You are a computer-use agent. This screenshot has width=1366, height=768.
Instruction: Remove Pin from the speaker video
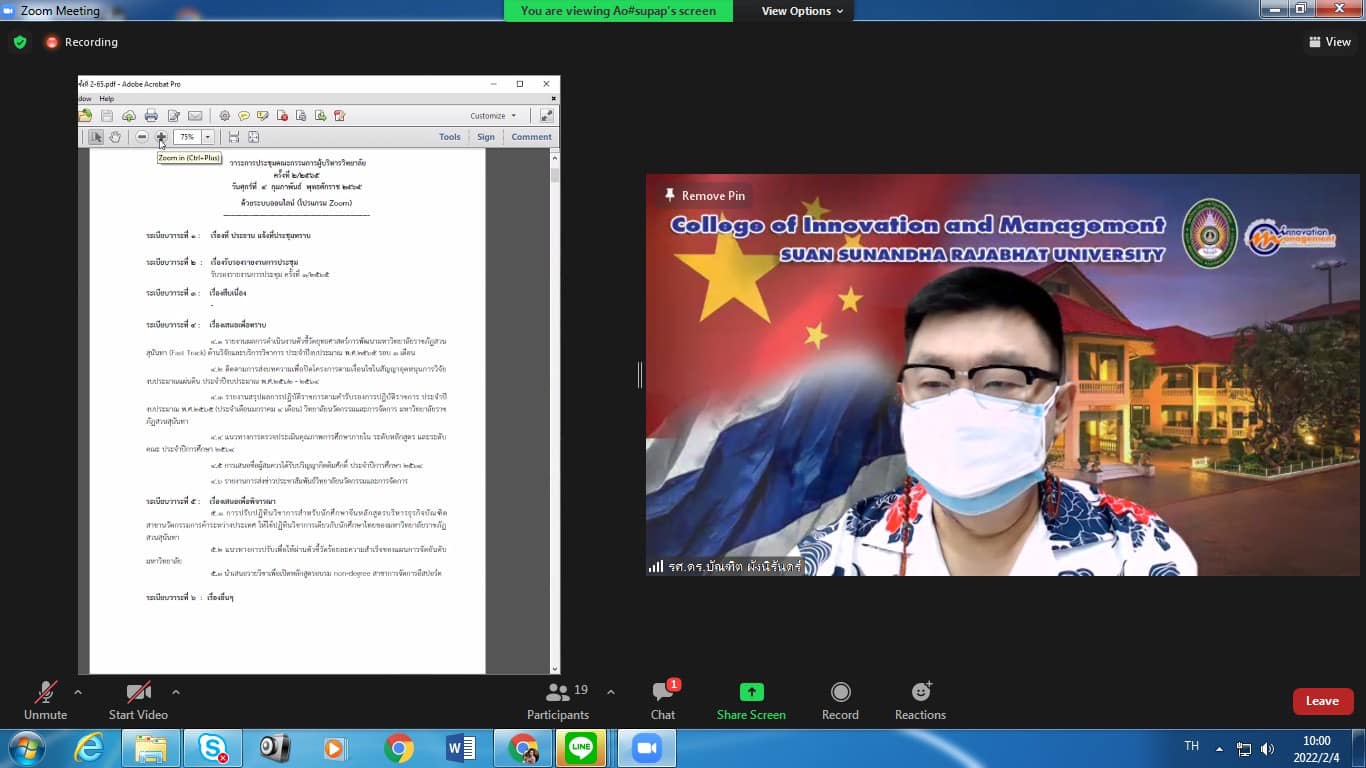[705, 196]
